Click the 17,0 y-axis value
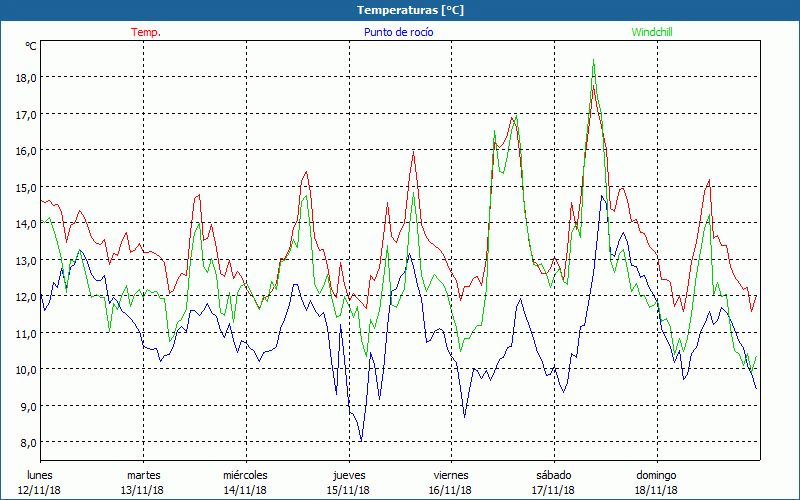Viewport: 800px width, 500px height. tap(27, 115)
